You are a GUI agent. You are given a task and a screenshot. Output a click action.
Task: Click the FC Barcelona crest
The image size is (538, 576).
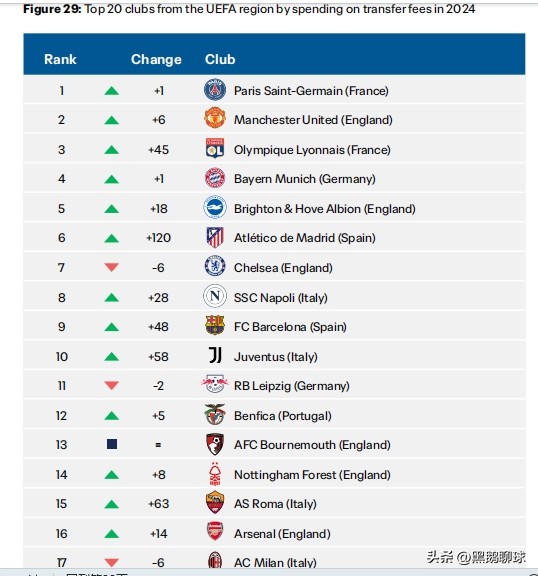tap(215, 325)
